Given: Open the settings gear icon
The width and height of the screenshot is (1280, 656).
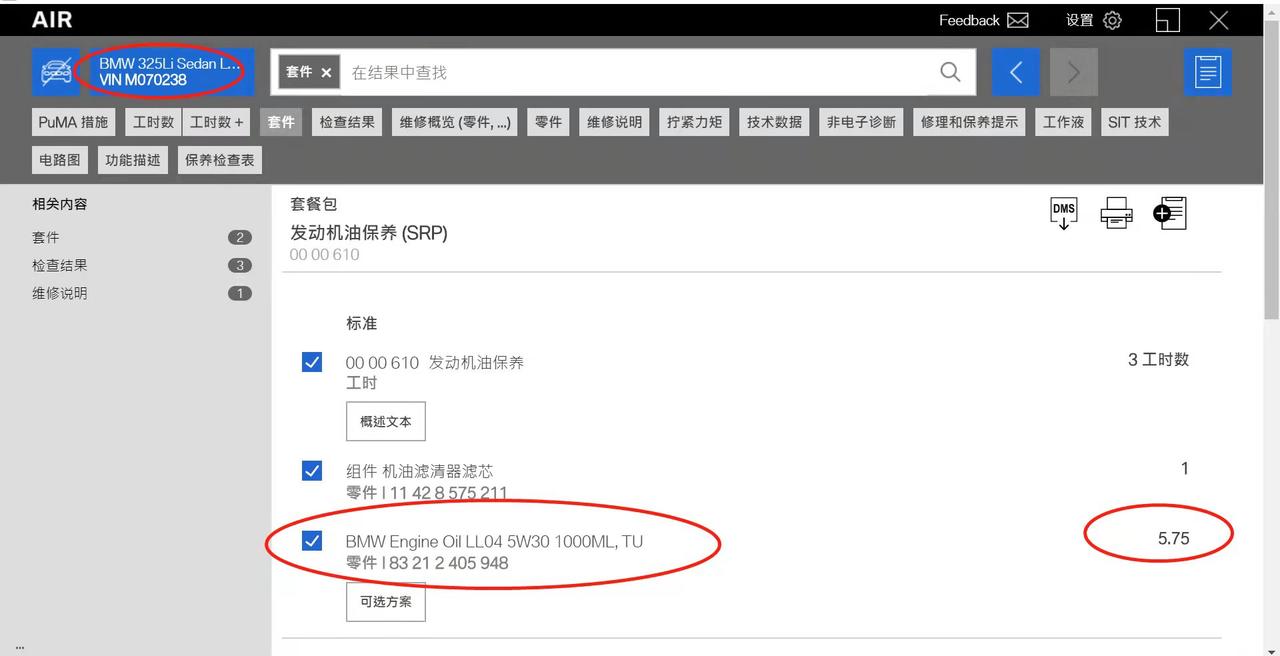Looking at the screenshot, I should (x=1113, y=20).
